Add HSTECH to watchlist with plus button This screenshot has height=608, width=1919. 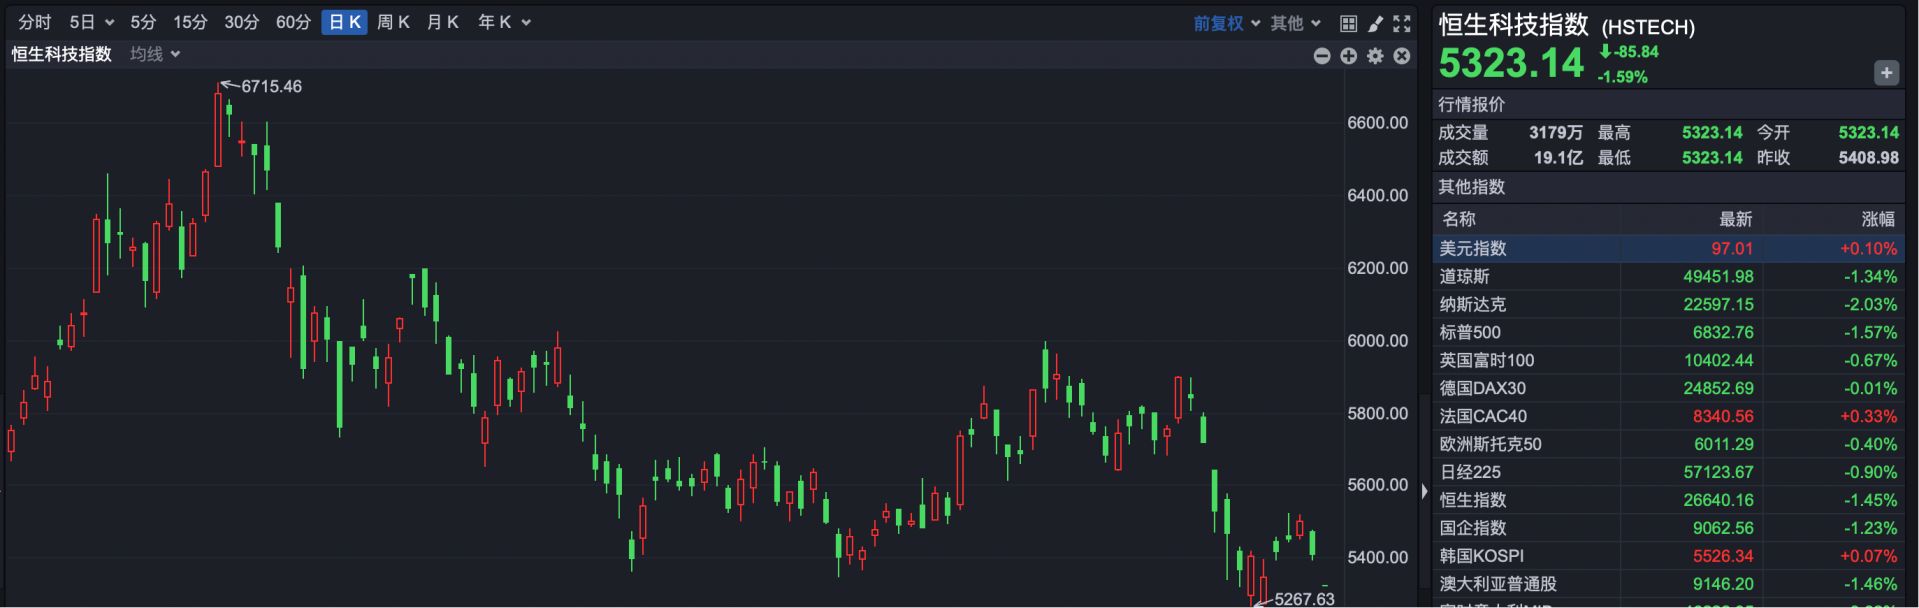click(1886, 73)
